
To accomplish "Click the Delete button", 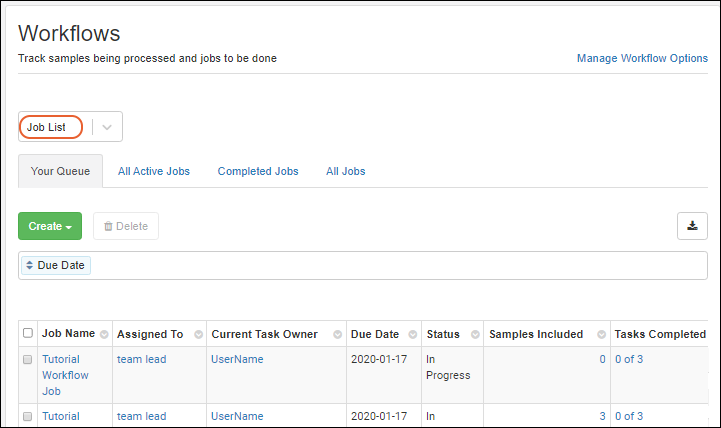I will click(126, 226).
